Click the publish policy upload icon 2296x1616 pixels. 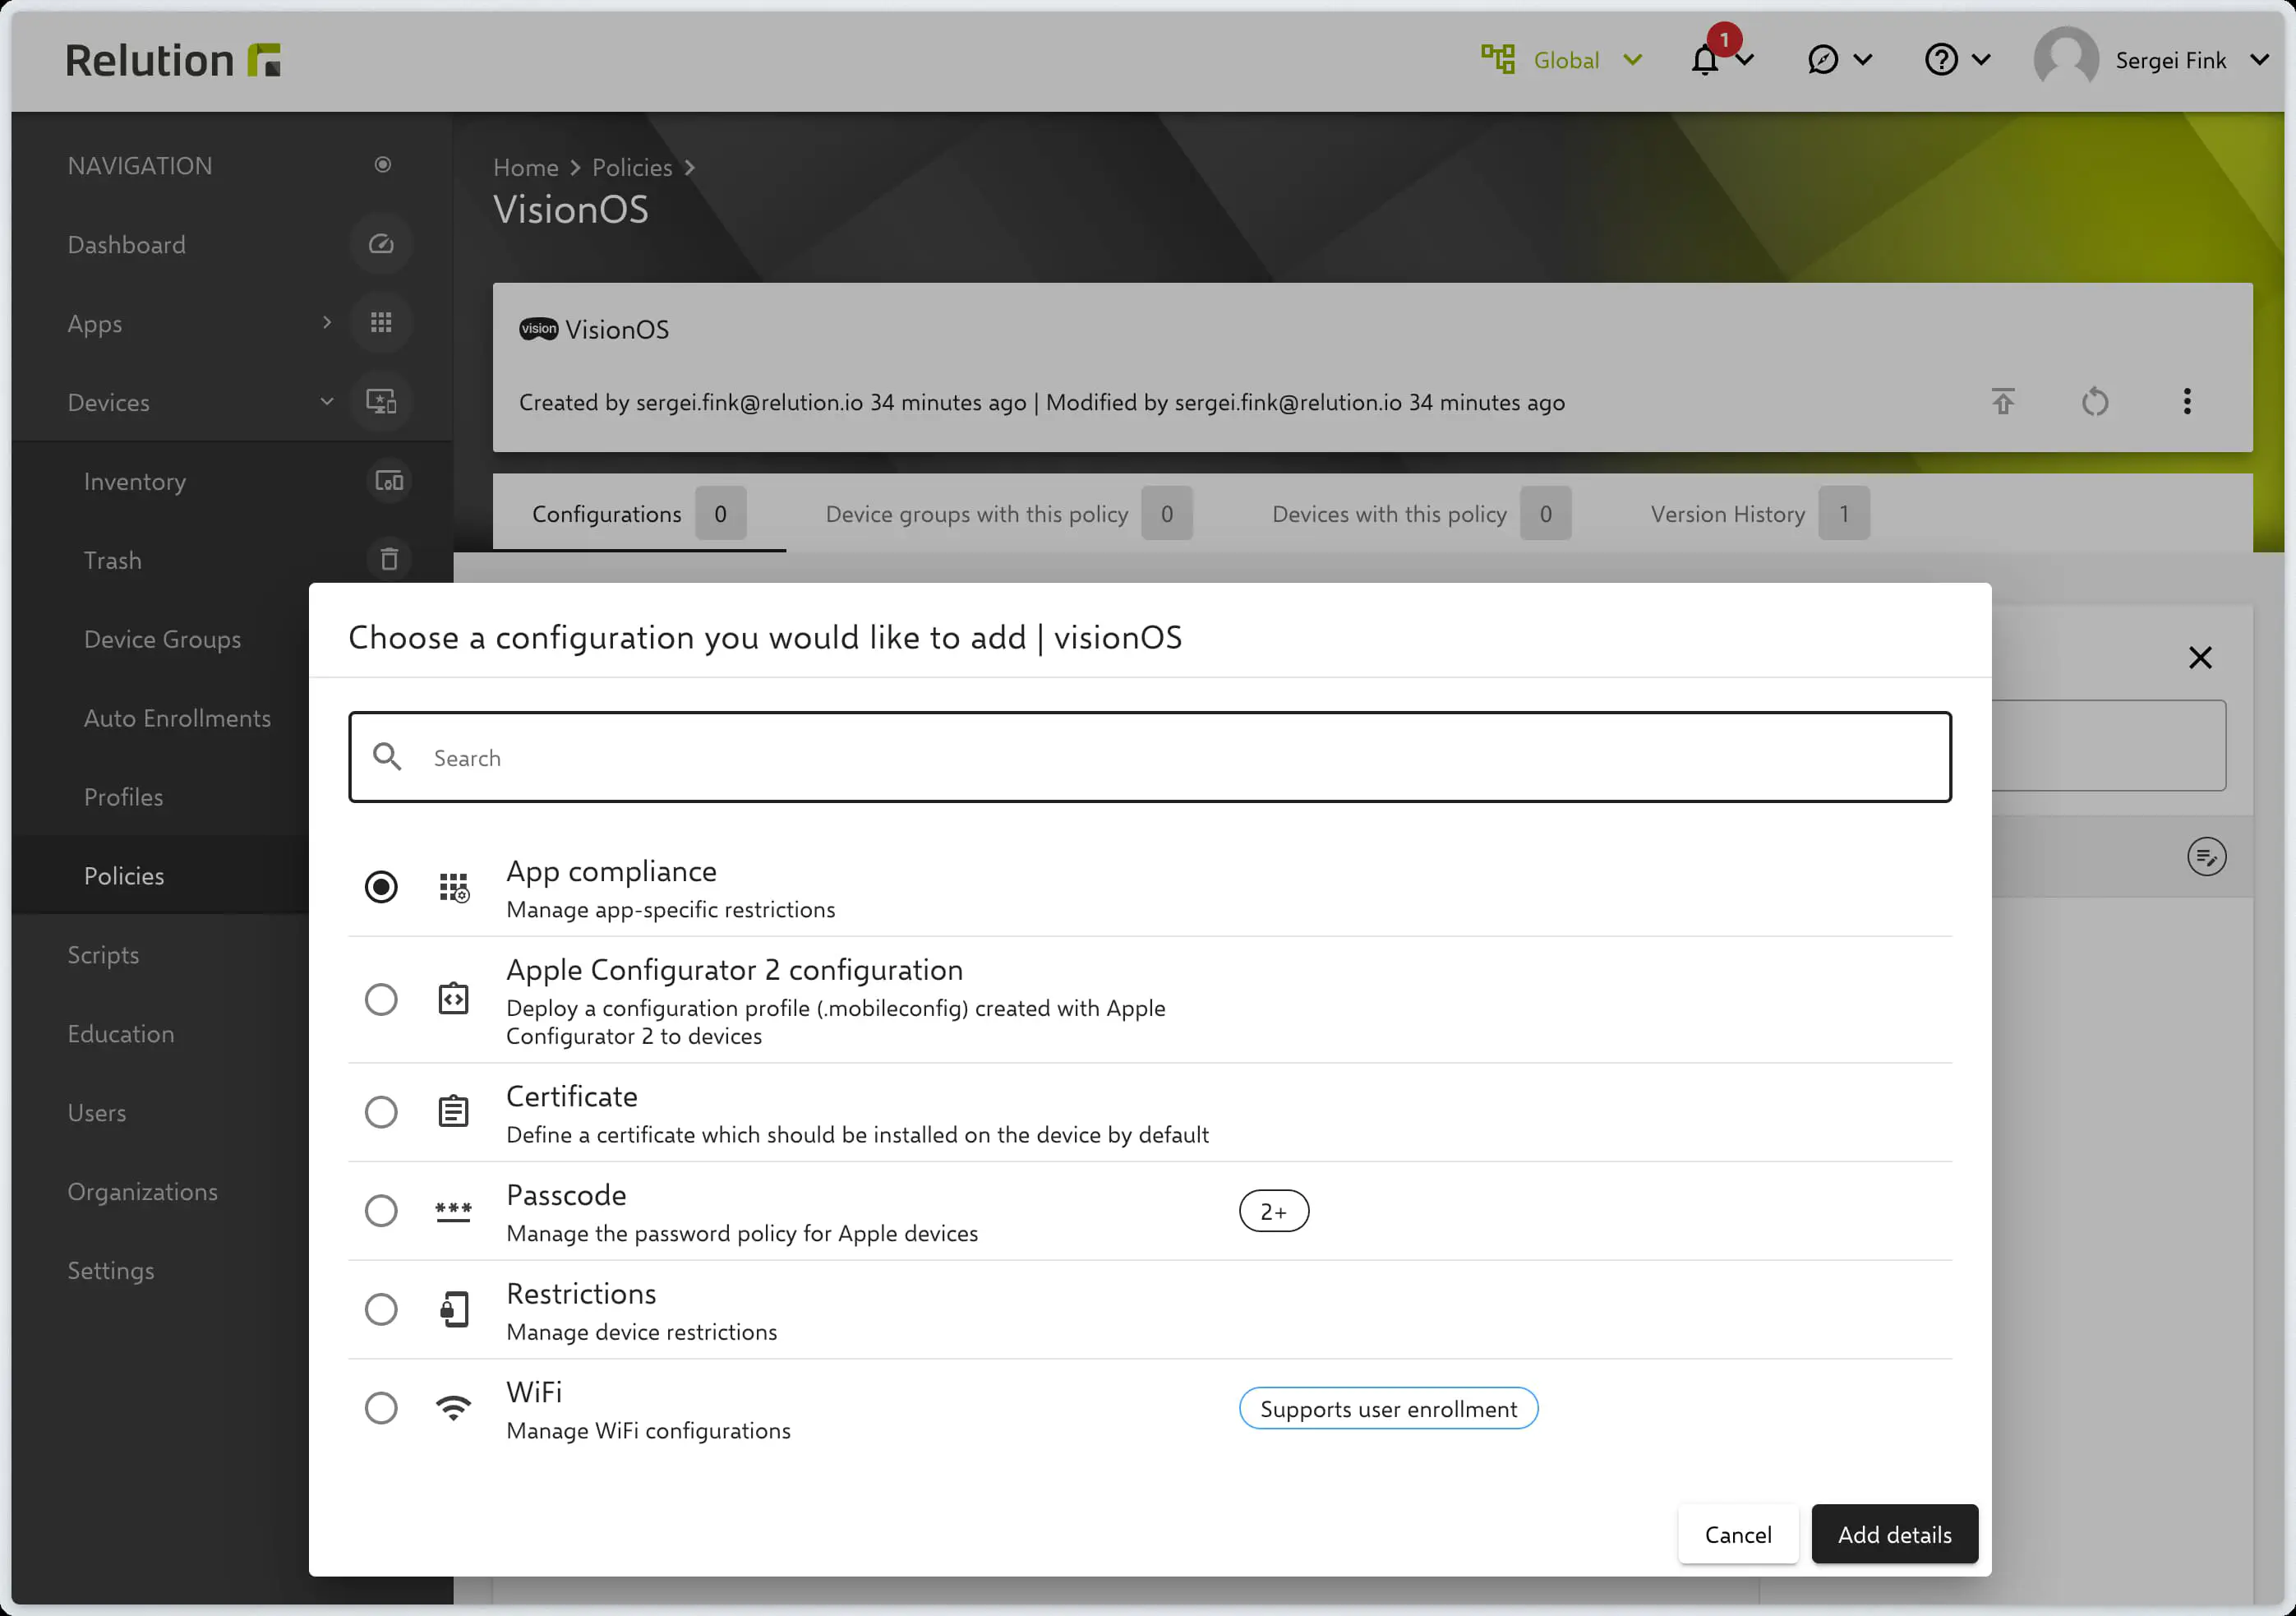pos(2002,402)
